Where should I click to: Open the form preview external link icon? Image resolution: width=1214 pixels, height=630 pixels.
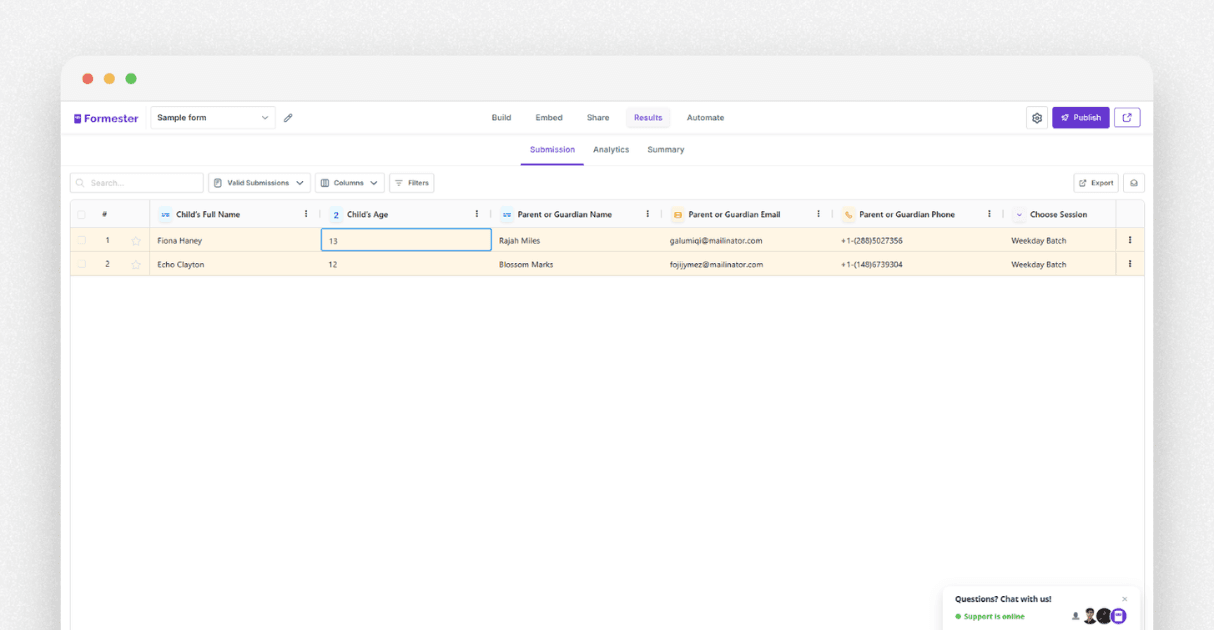pyautogui.click(x=1127, y=117)
